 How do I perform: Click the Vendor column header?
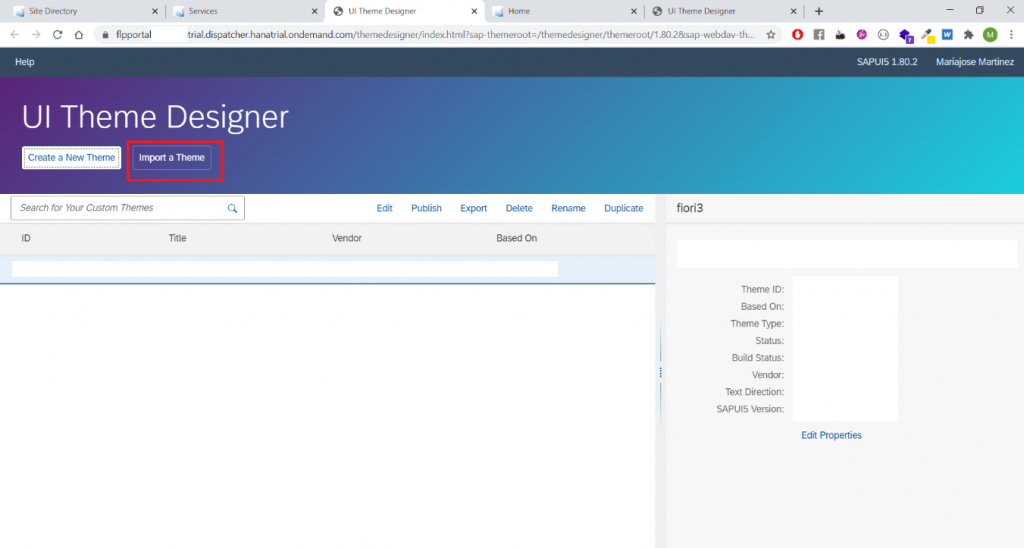[x=347, y=238]
